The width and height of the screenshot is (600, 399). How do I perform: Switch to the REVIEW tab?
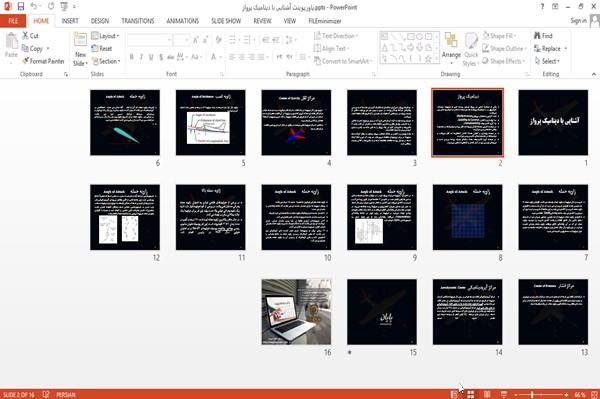click(262, 21)
